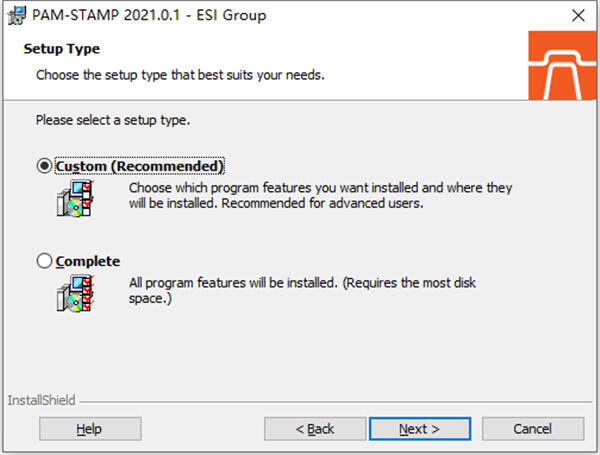Click the Complete option description text
This screenshot has height=455, width=600.
(302, 290)
